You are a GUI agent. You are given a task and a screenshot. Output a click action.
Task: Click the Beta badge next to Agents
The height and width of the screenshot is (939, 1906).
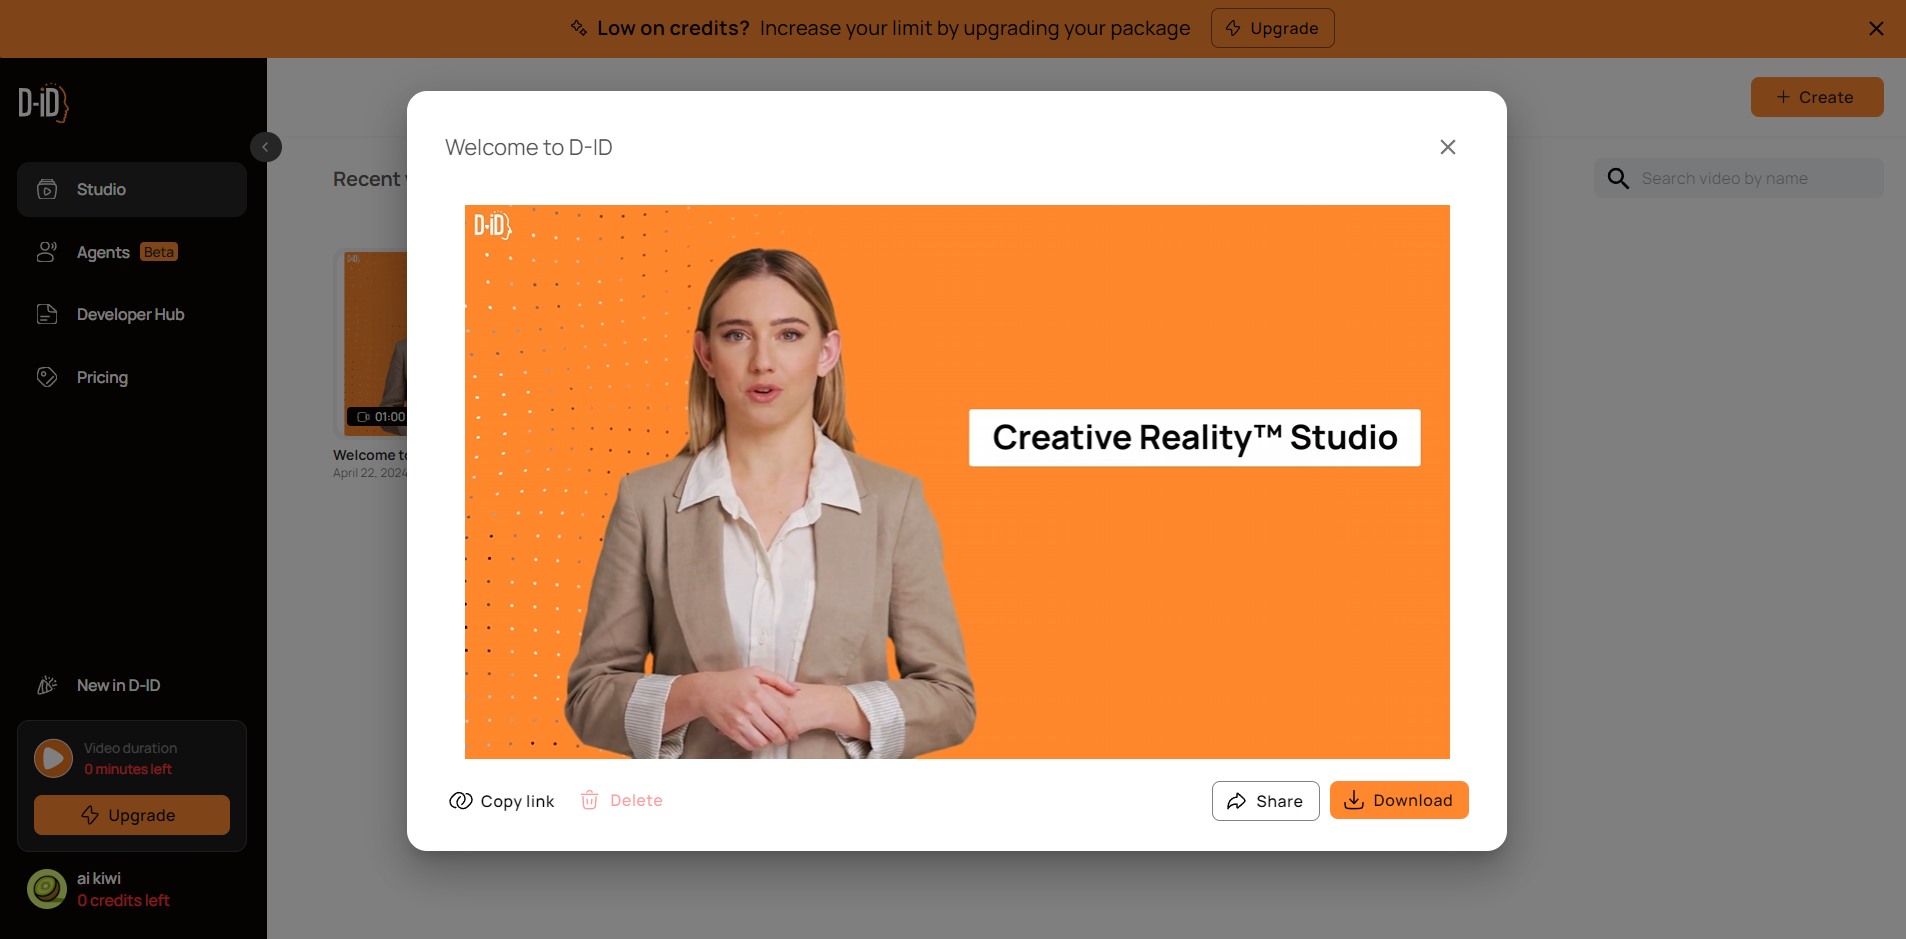[x=159, y=252]
